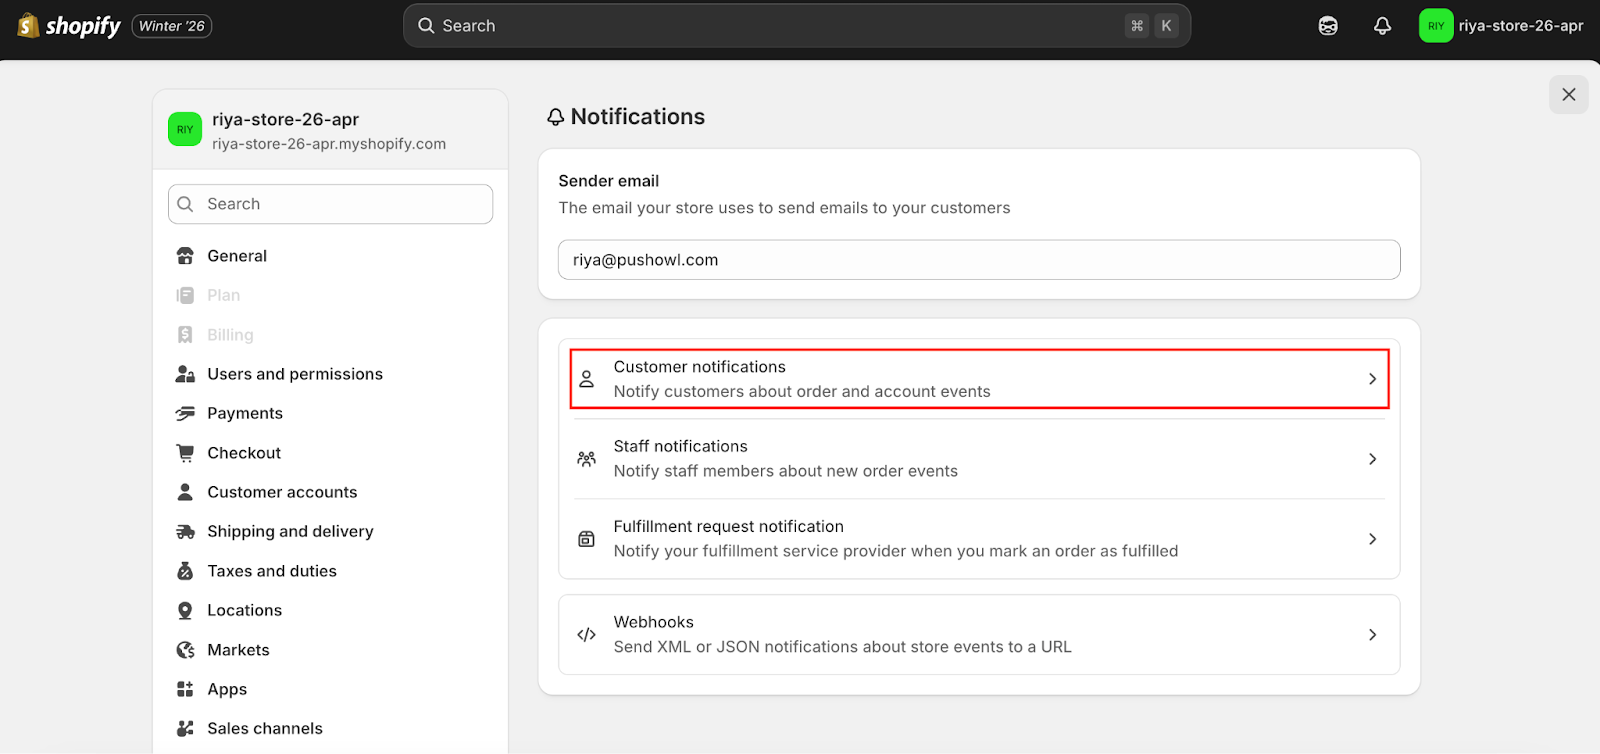Click the 'Sender email' heading text
The width and height of the screenshot is (1600, 754).
click(609, 181)
